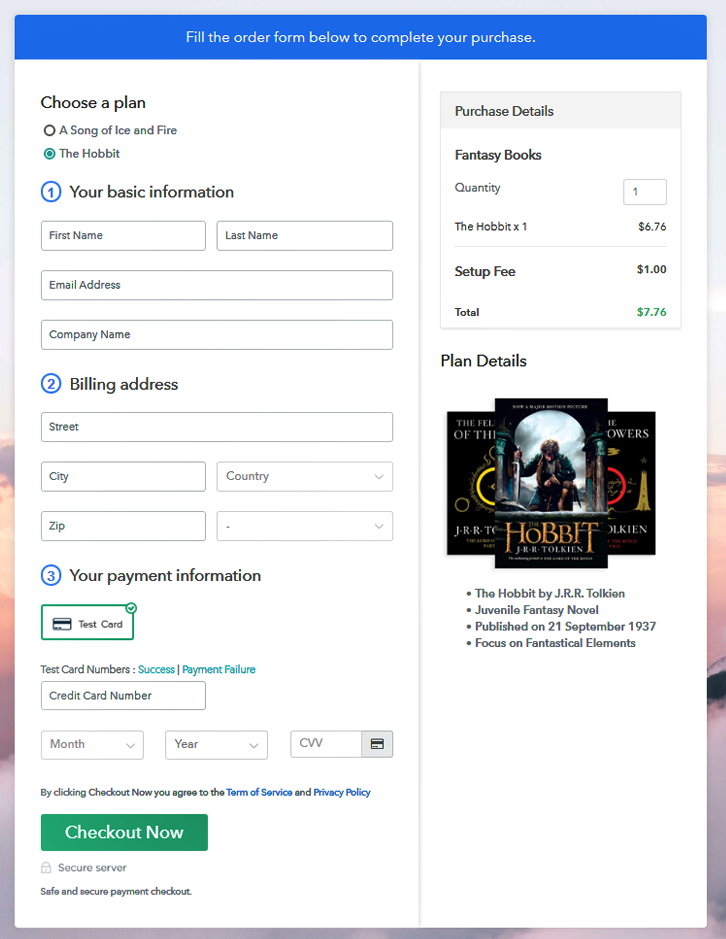
Task: Focus the Company Name field
Action: click(x=217, y=335)
